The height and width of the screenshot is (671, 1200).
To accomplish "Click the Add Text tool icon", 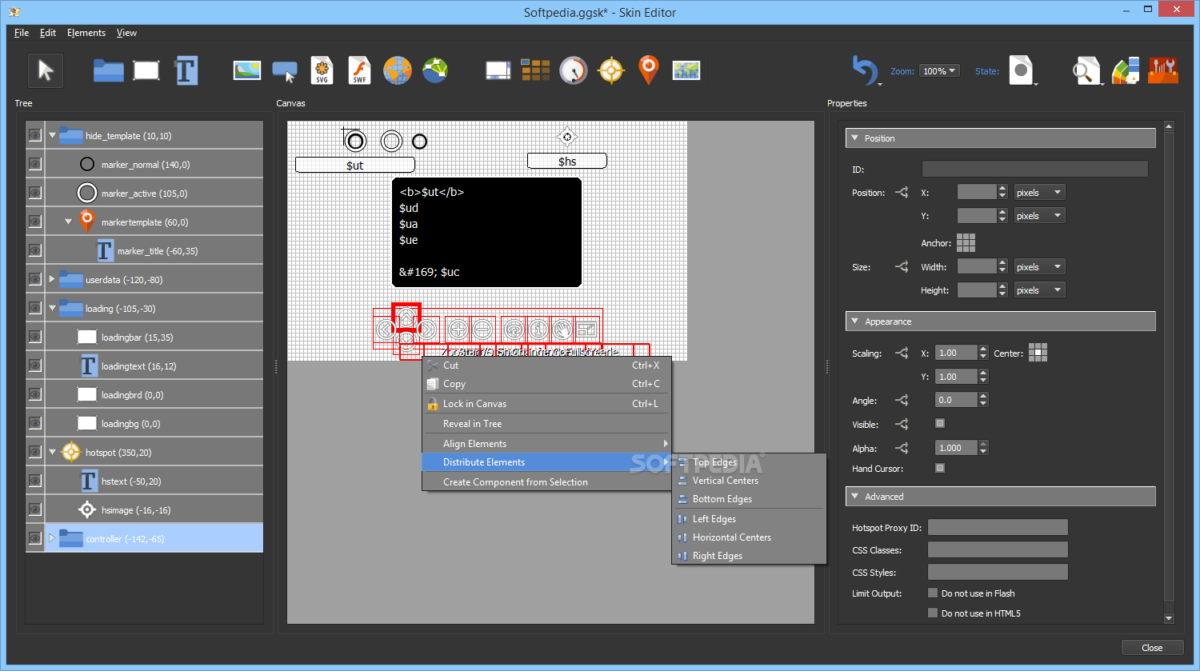I will coord(185,70).
